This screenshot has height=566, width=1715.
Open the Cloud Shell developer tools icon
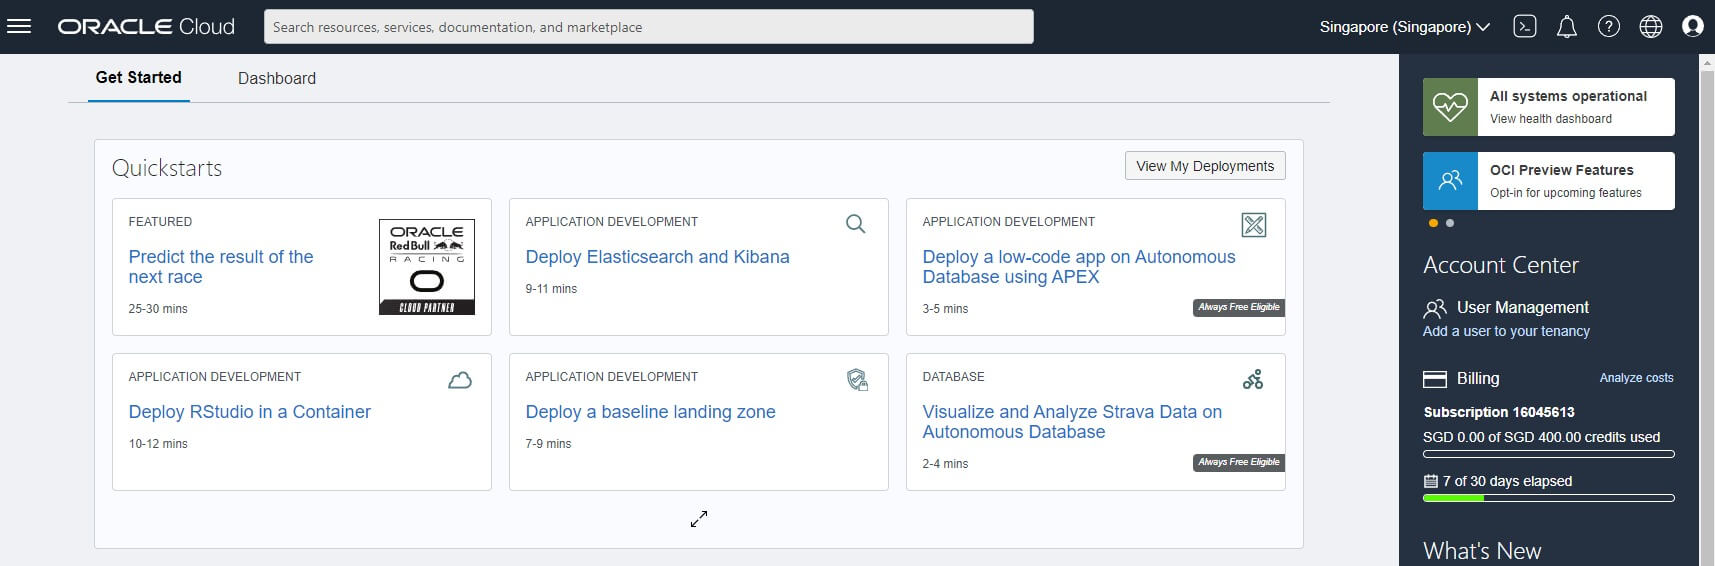[1524, 27]
